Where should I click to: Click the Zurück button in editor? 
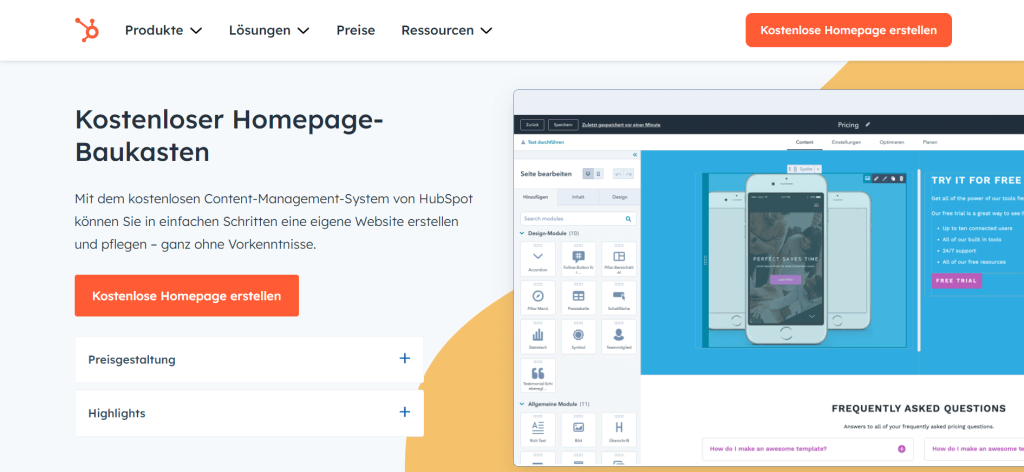(532, 124)
